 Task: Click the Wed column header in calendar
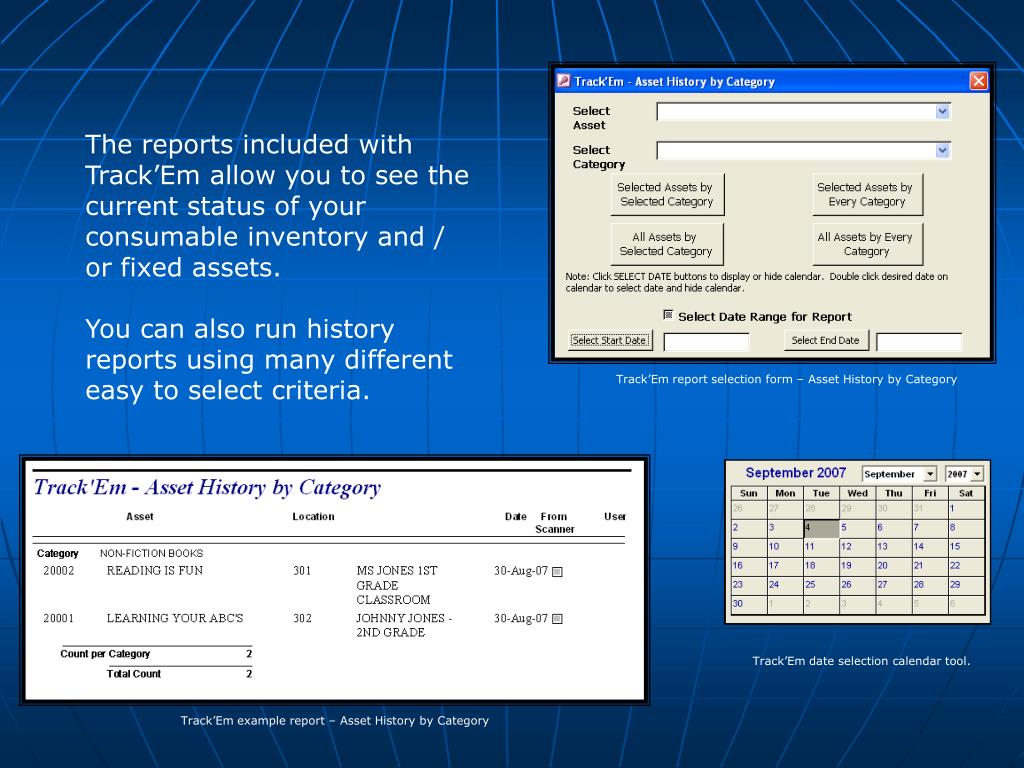857,493
